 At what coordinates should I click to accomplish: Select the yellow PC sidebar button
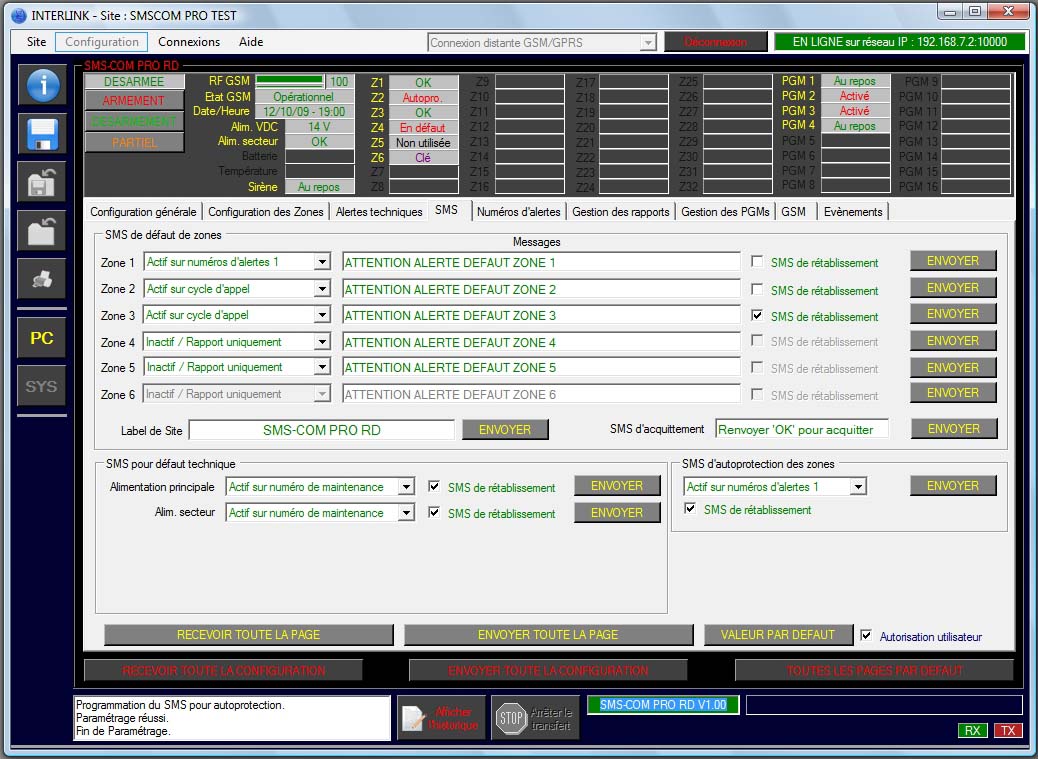pos(42,338)
